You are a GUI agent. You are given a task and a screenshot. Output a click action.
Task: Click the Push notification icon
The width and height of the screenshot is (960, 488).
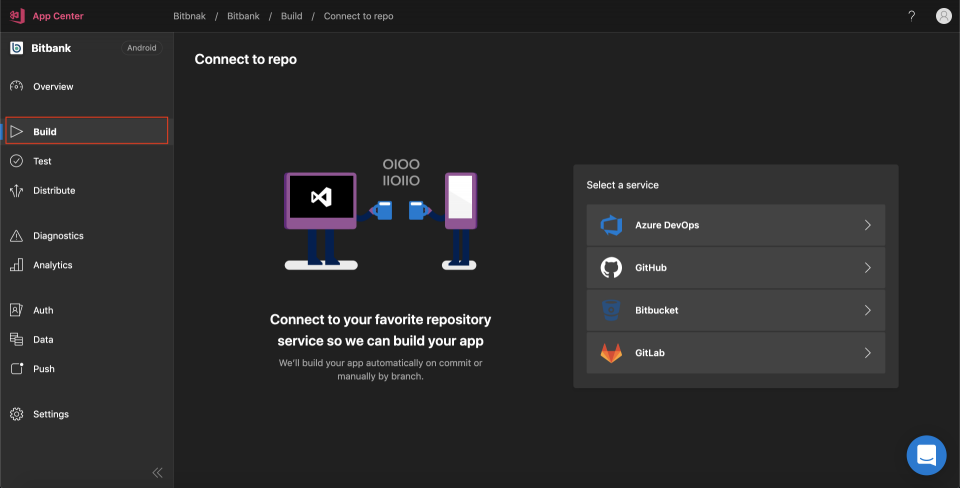pos(17,369)
